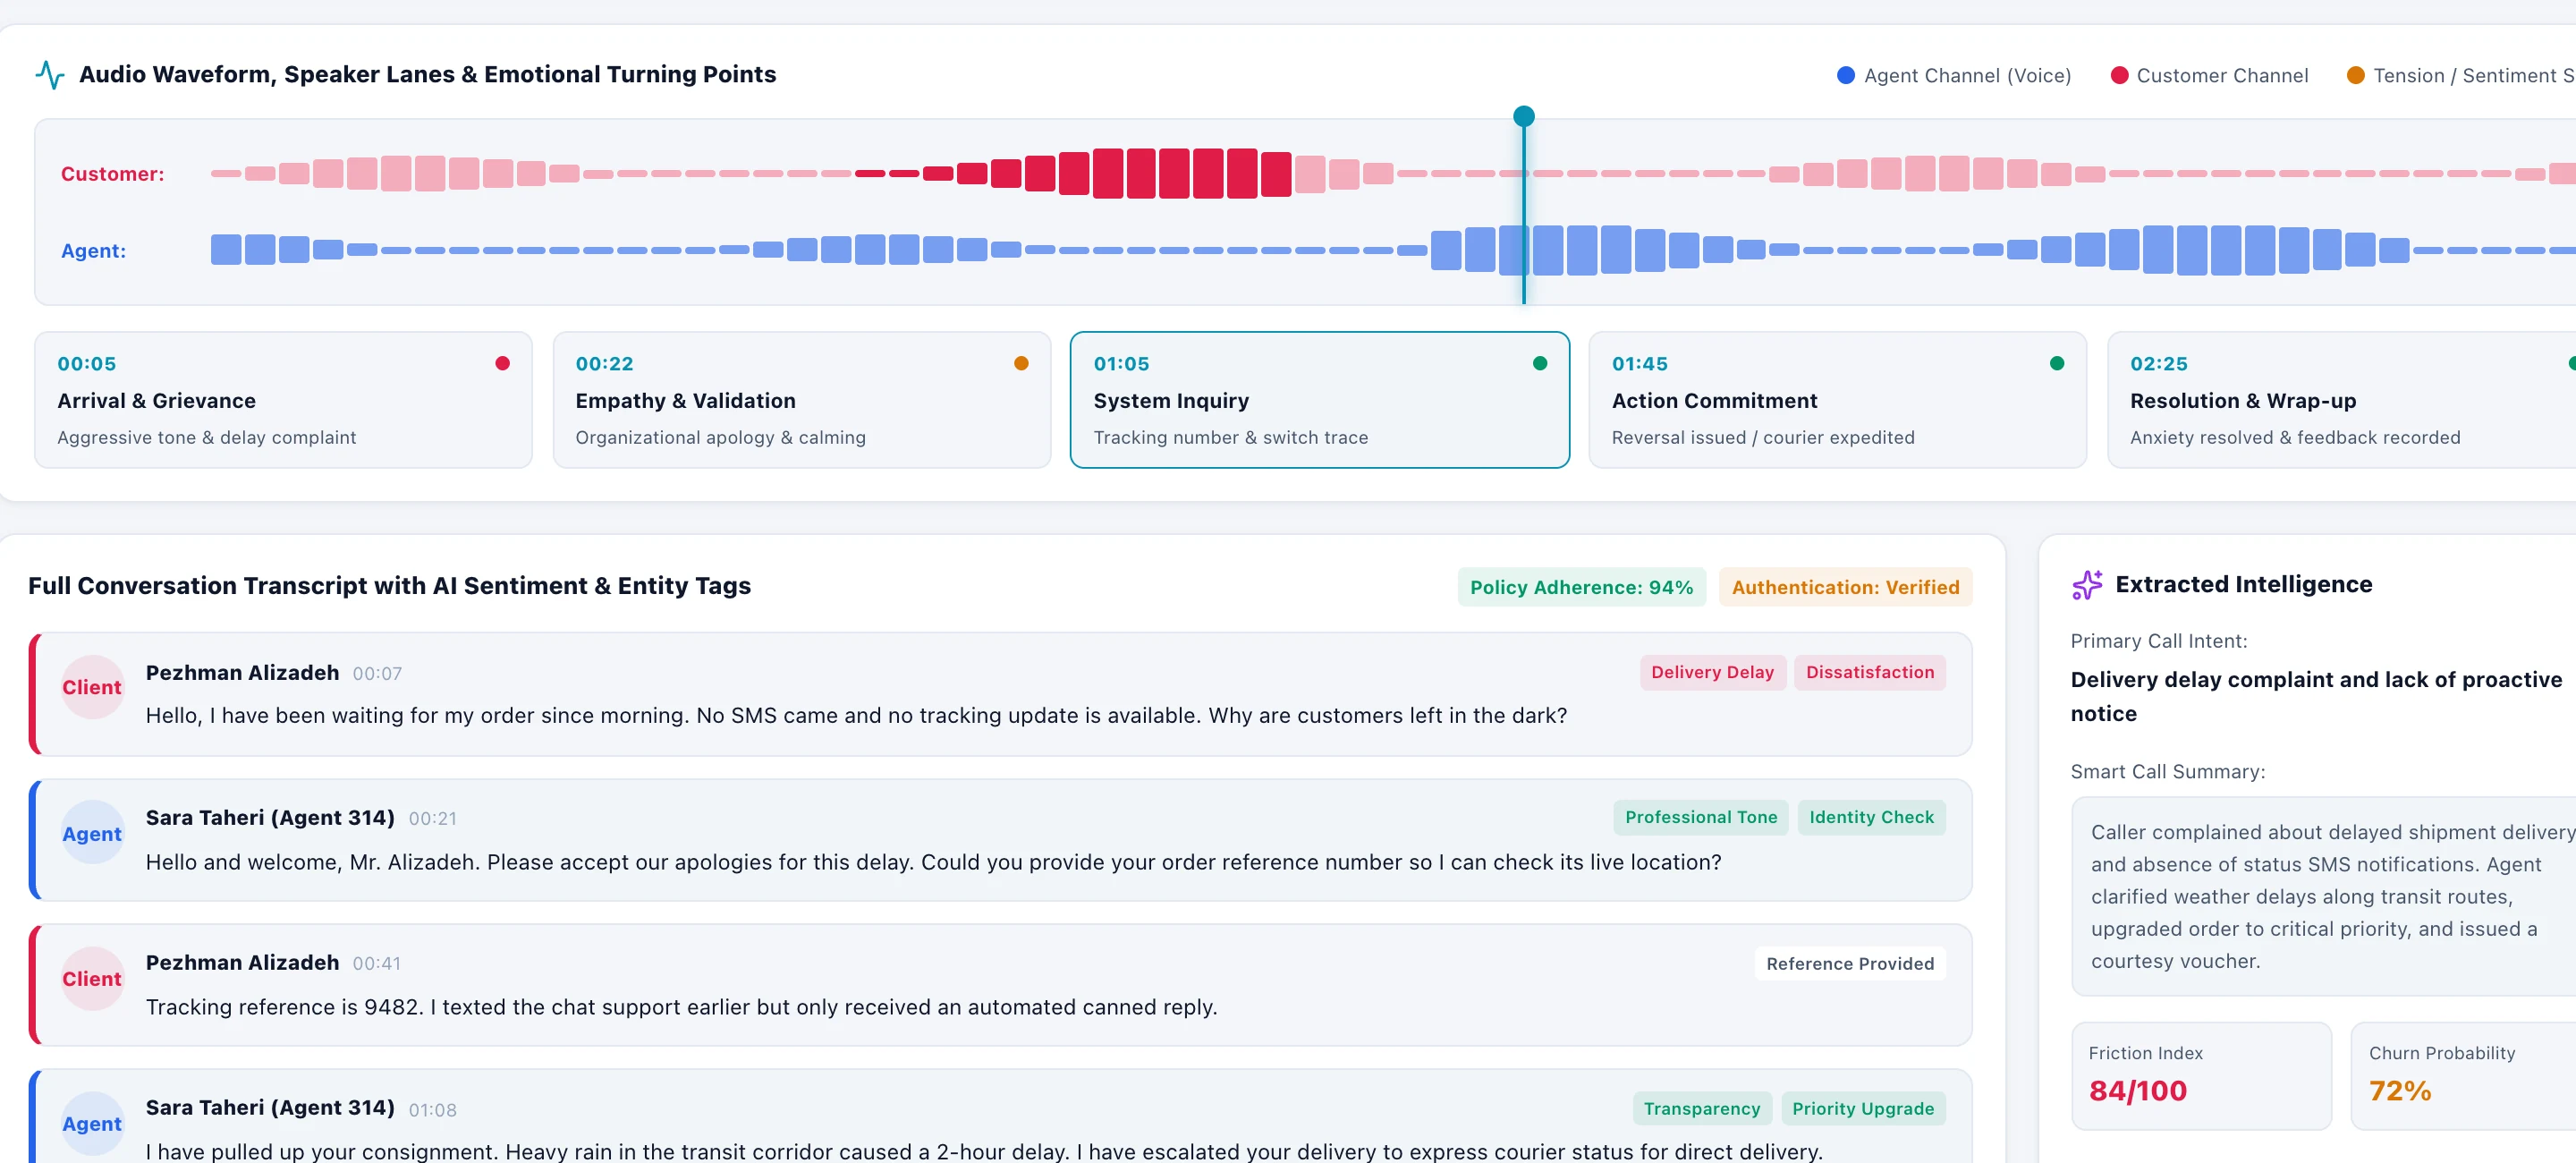Click the Reference Provided tag
Image resolution: width=2576 pixels, height=1163 pixels.
point(1850,964)
